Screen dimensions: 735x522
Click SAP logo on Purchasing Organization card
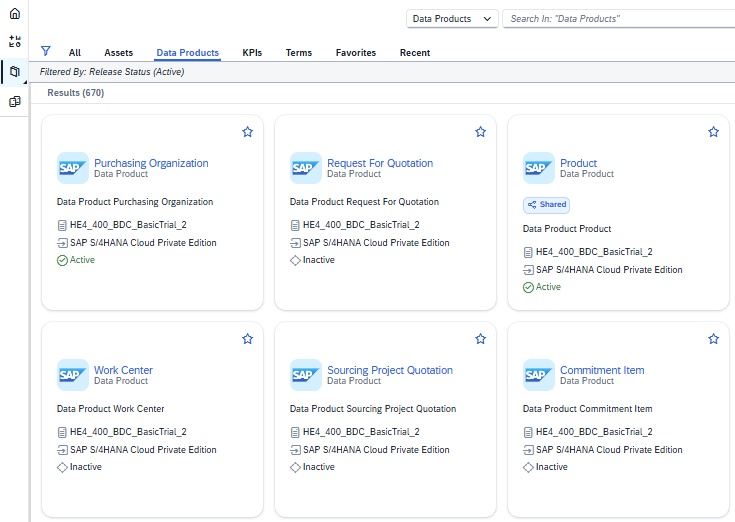click(73, 168)
